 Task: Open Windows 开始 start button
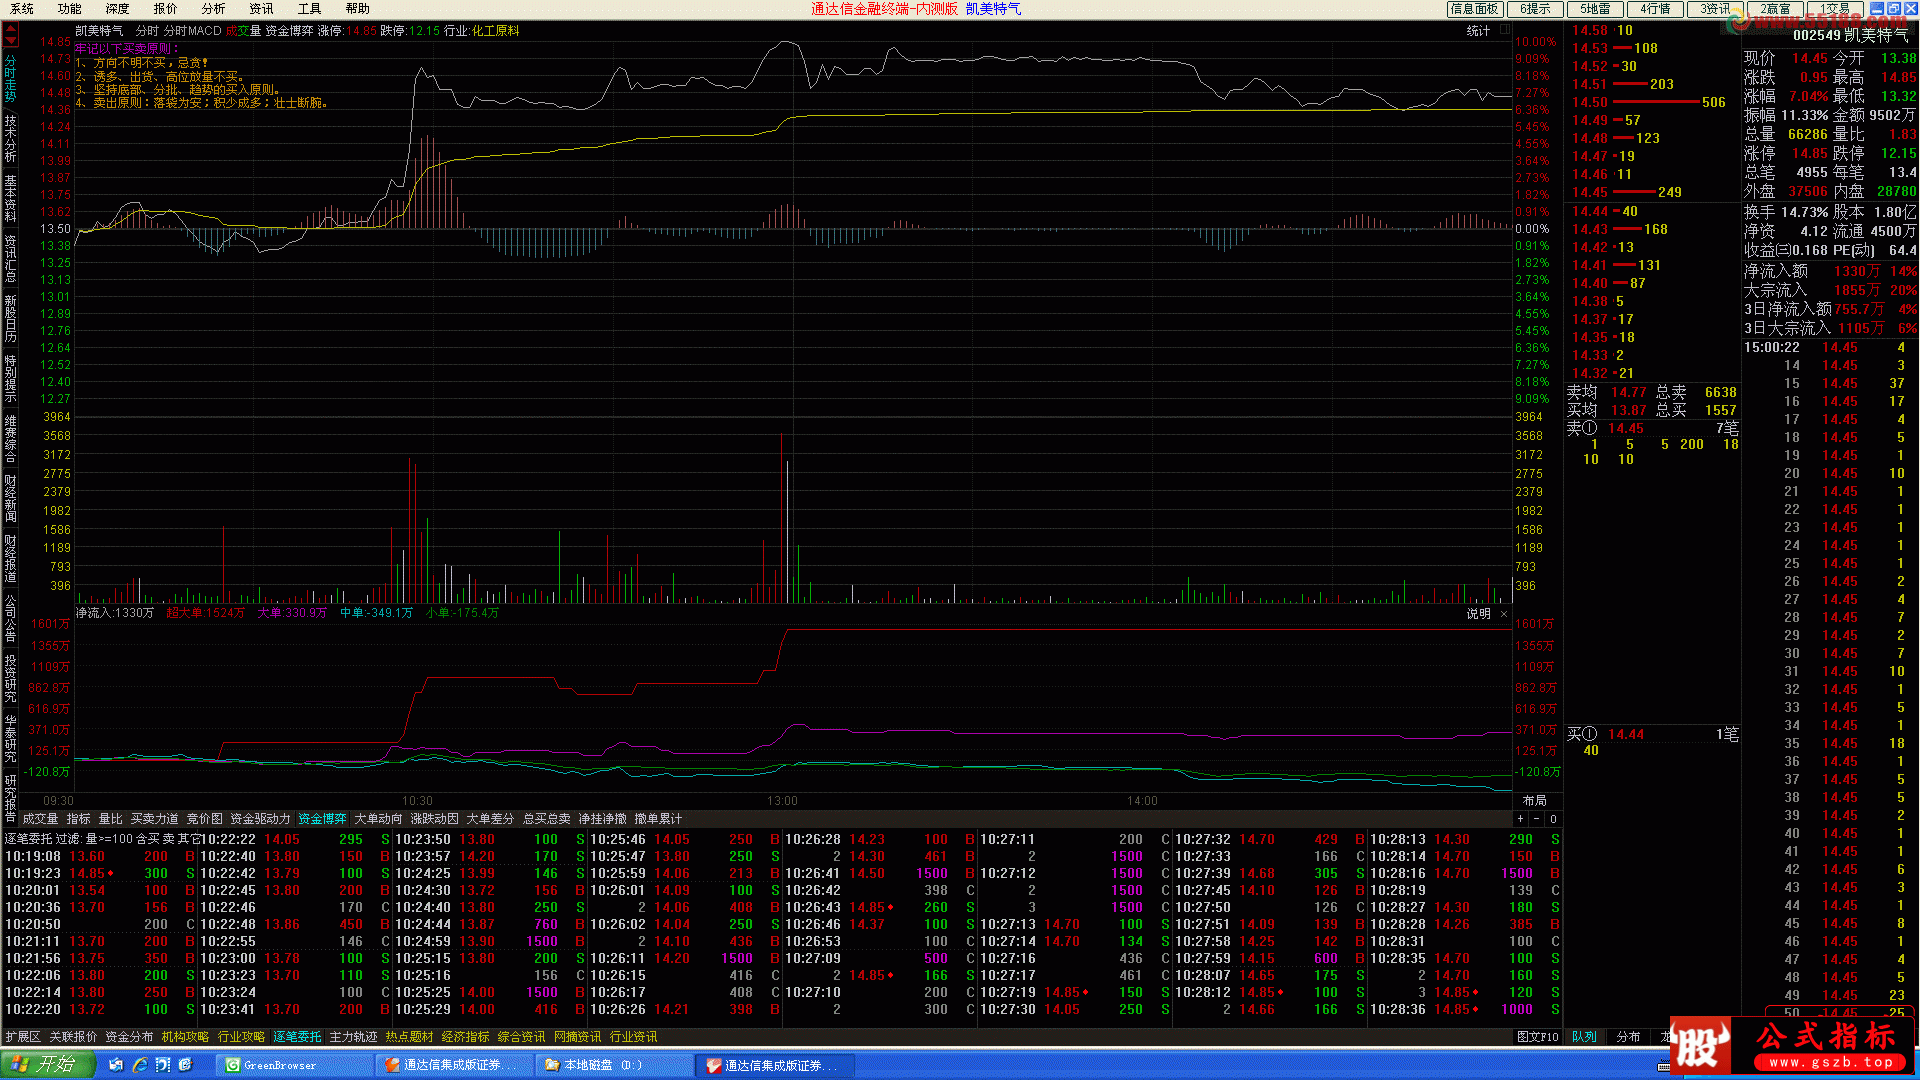[47, 1065]
